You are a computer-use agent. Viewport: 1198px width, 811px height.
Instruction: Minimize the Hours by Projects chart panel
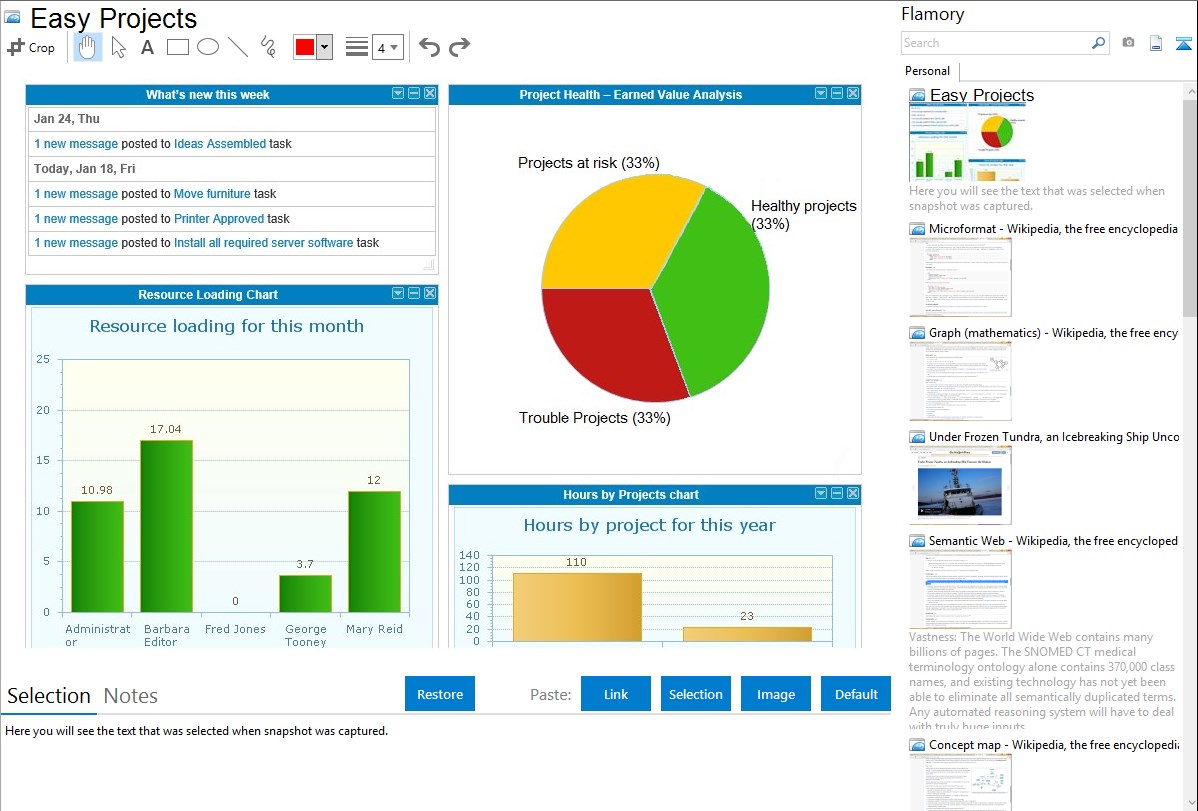tap(837, 494)
